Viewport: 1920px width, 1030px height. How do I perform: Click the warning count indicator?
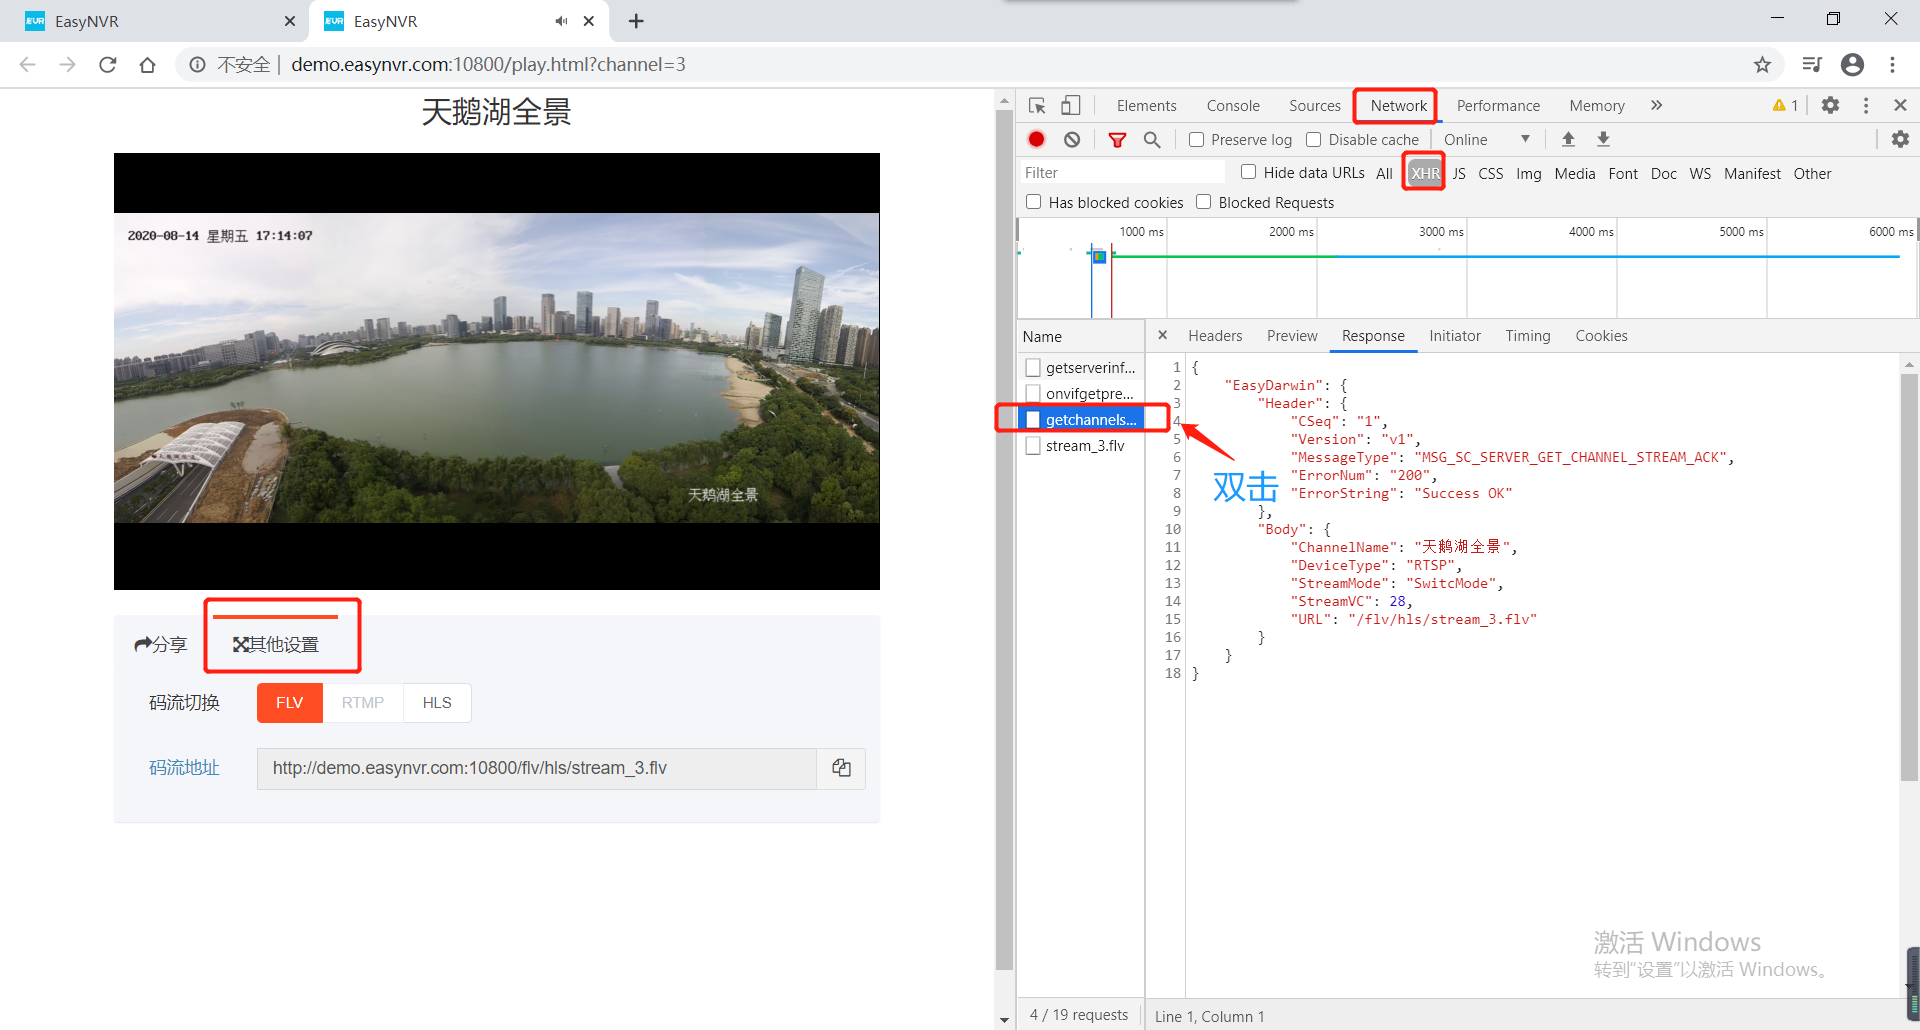point(1785,106)
